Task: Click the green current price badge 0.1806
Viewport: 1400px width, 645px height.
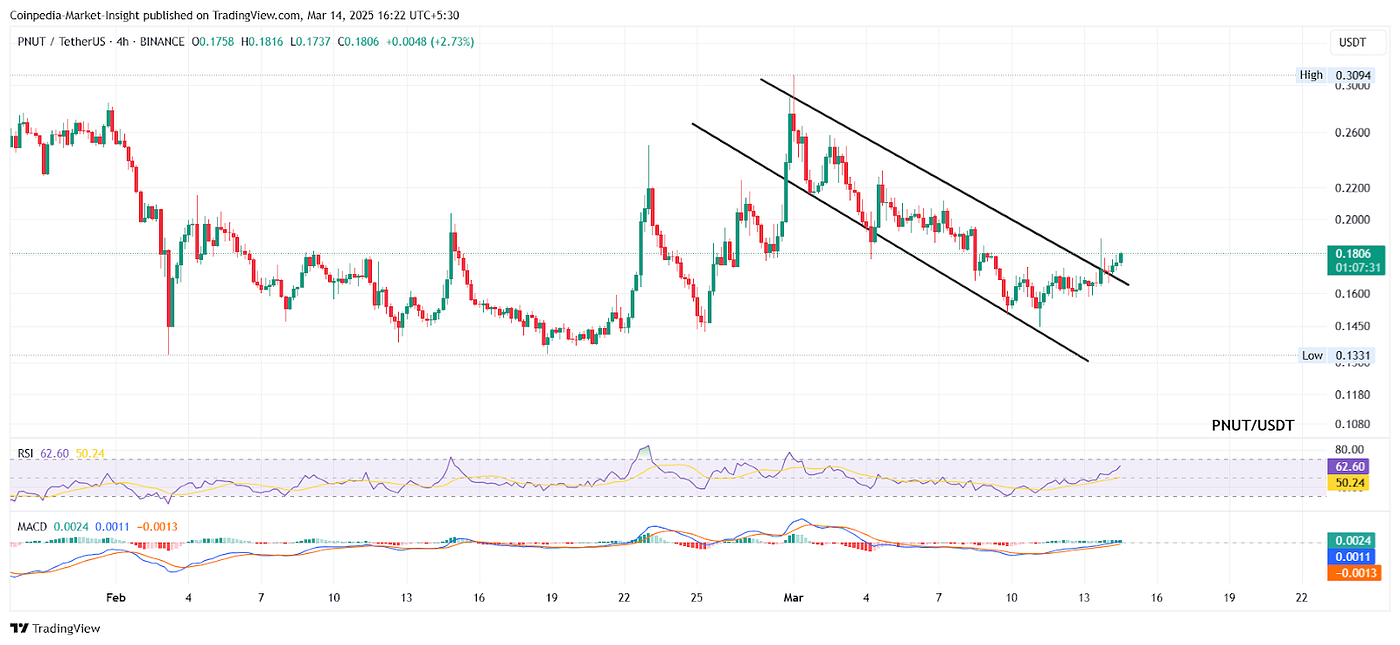Action: [x=1352, y=254]
